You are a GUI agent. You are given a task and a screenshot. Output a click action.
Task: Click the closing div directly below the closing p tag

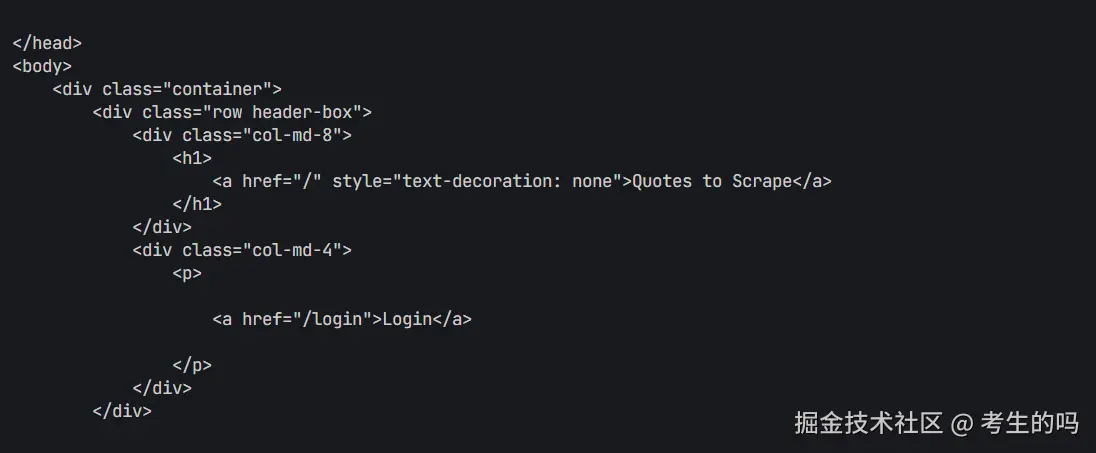click(161, 388)
